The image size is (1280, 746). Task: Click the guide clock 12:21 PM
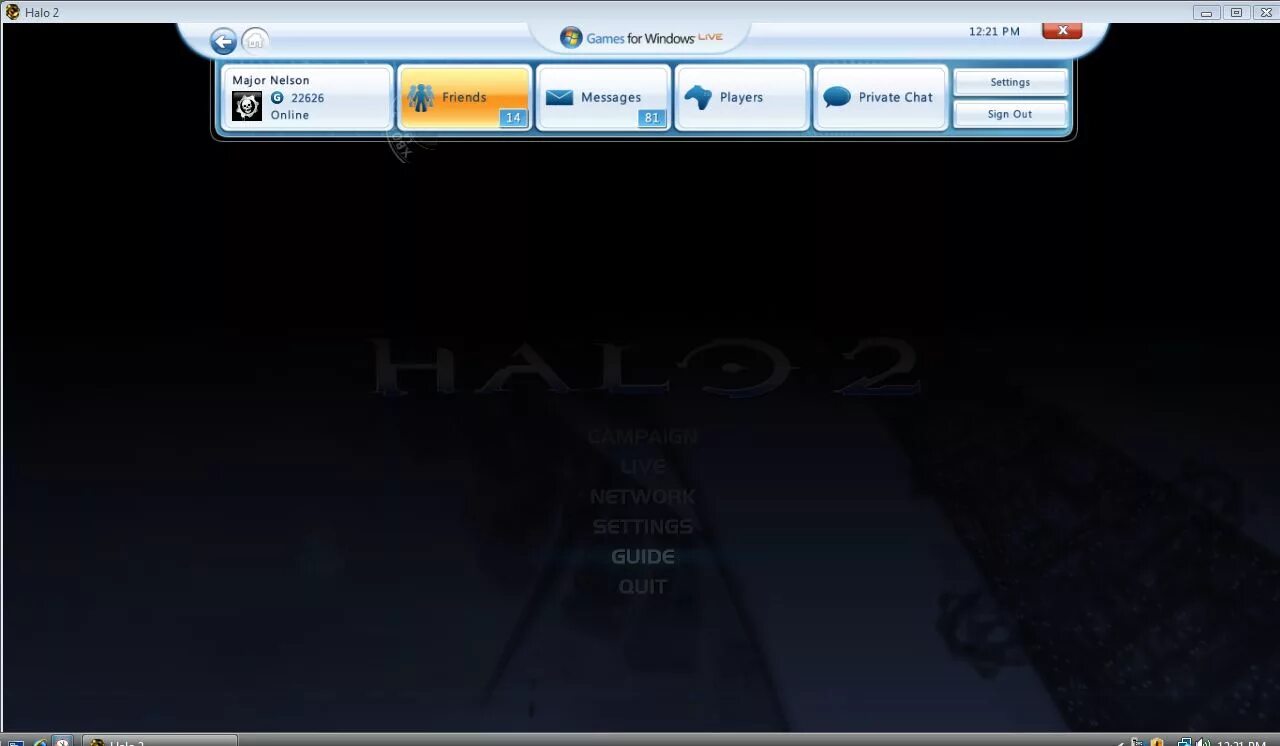994,31
